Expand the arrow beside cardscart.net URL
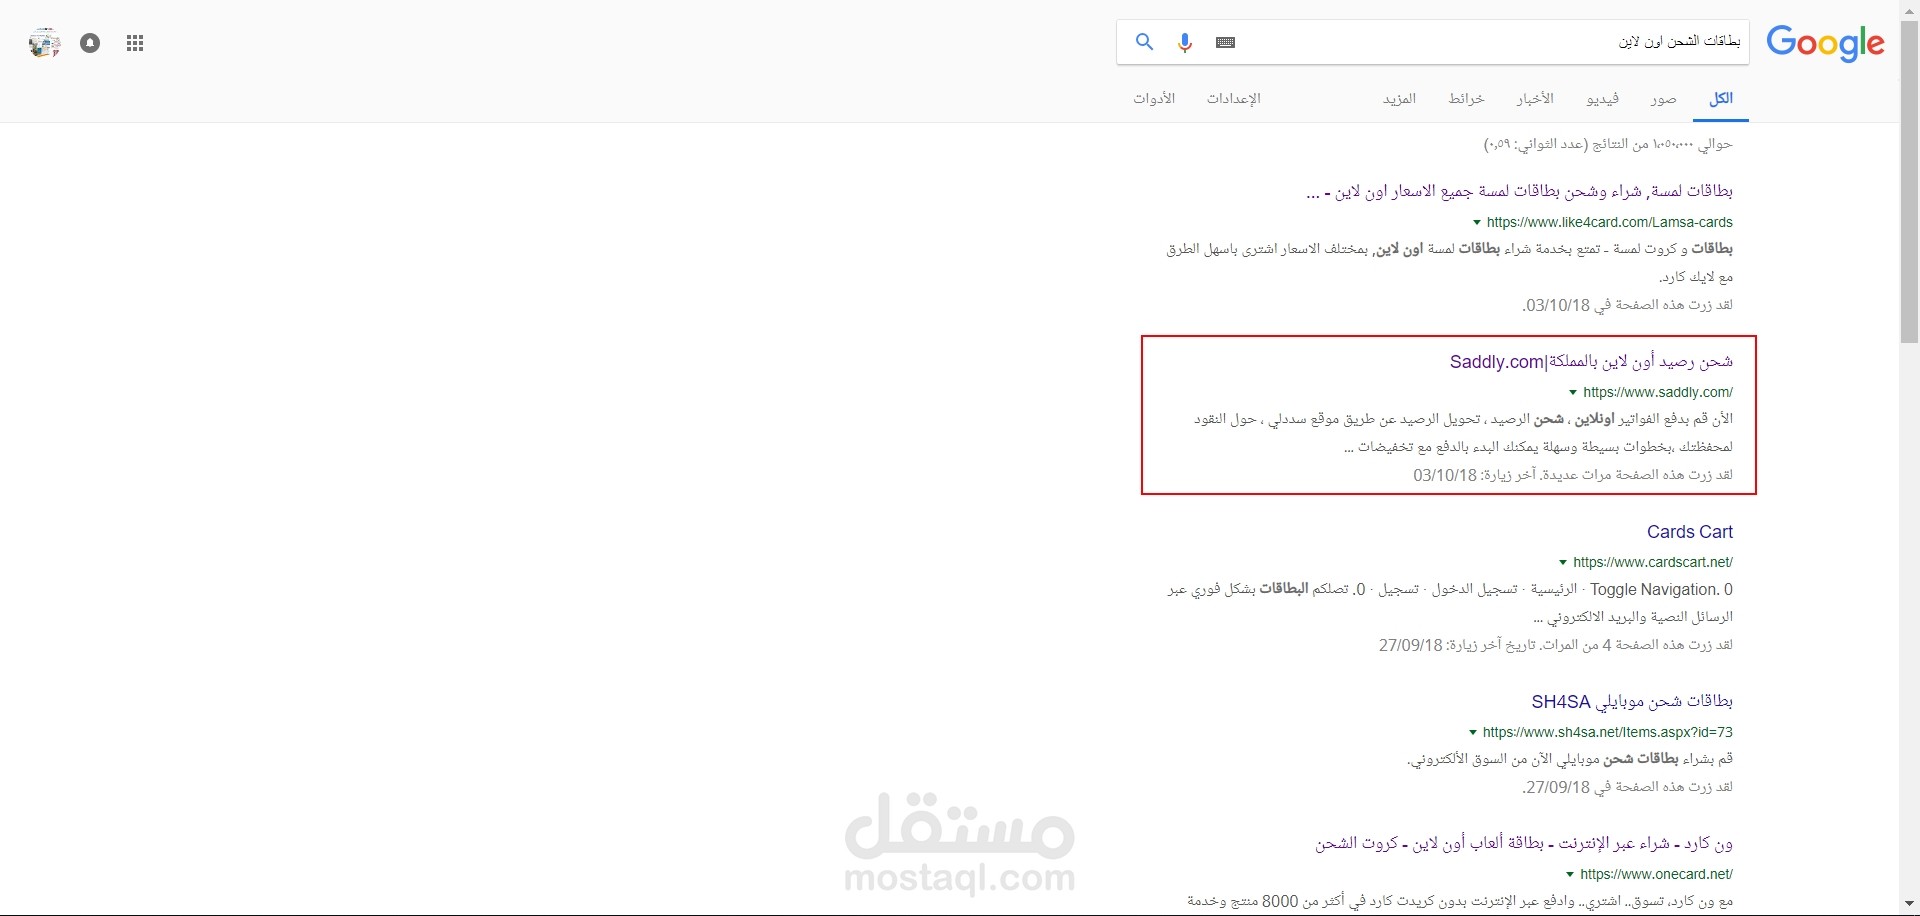The height and width of the screenshot is (916, 1920). [x=1563, y=563]
